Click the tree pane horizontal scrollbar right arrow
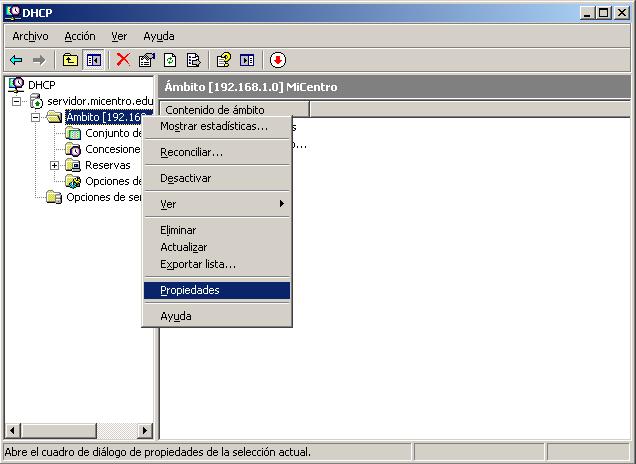 coord(145,431)
